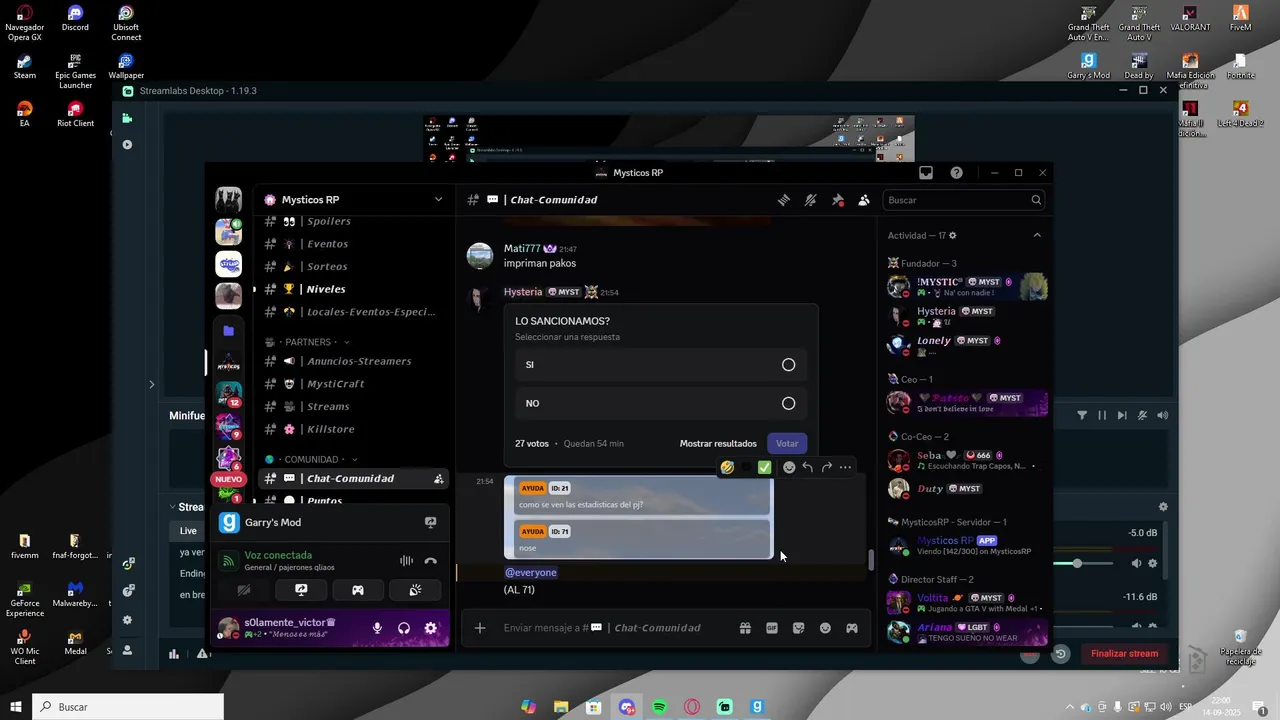Expand the Streamlabs left sidebar arrow
Screen dimensions: 1280x720
[x=152, y=384]
